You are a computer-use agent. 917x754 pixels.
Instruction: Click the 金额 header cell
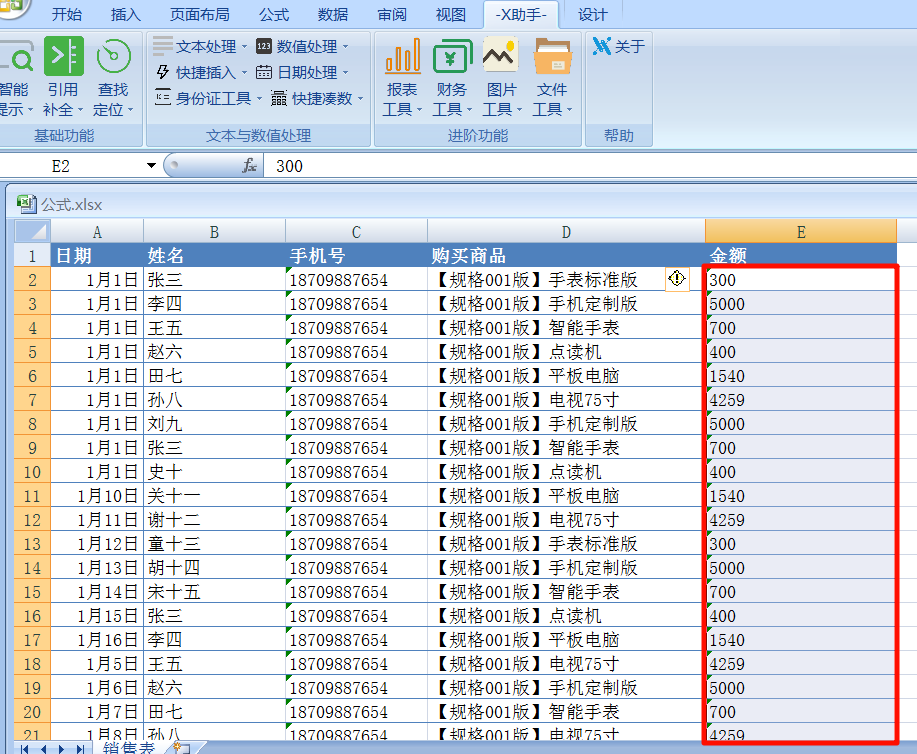tap(801, 256)
